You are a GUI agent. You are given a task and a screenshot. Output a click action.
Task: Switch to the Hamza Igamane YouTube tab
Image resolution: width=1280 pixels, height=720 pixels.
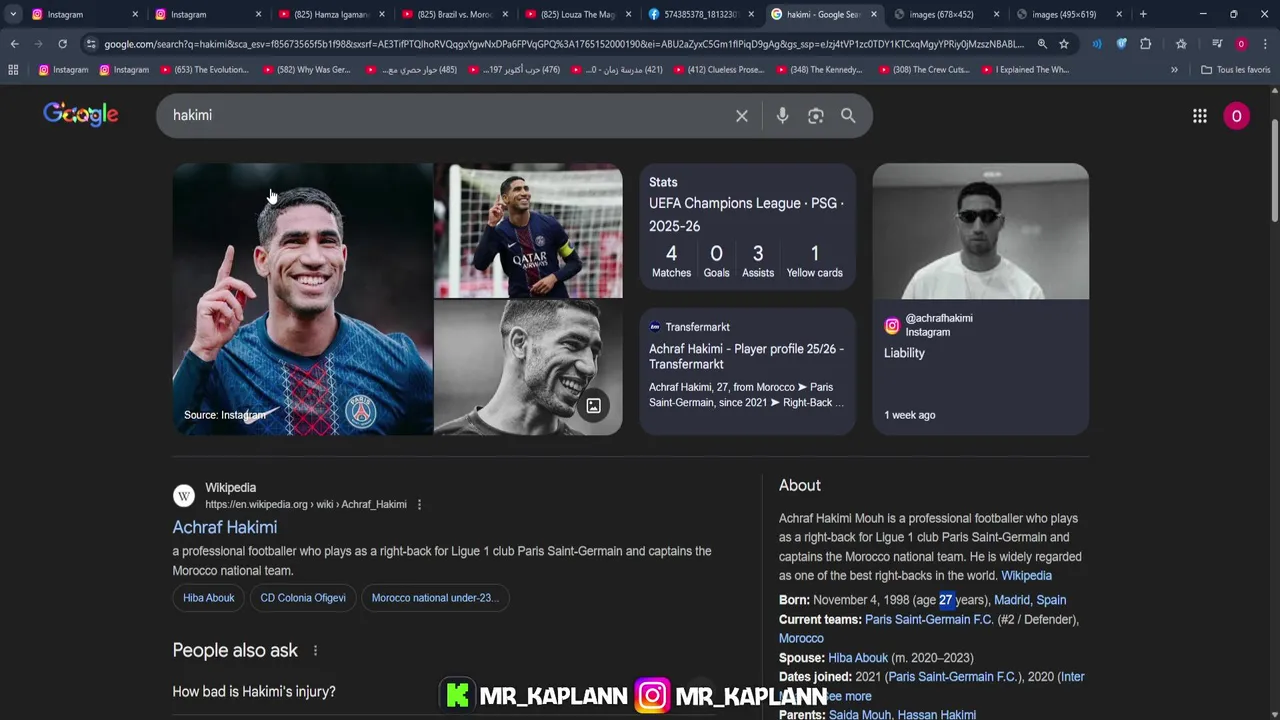point(331,14)
